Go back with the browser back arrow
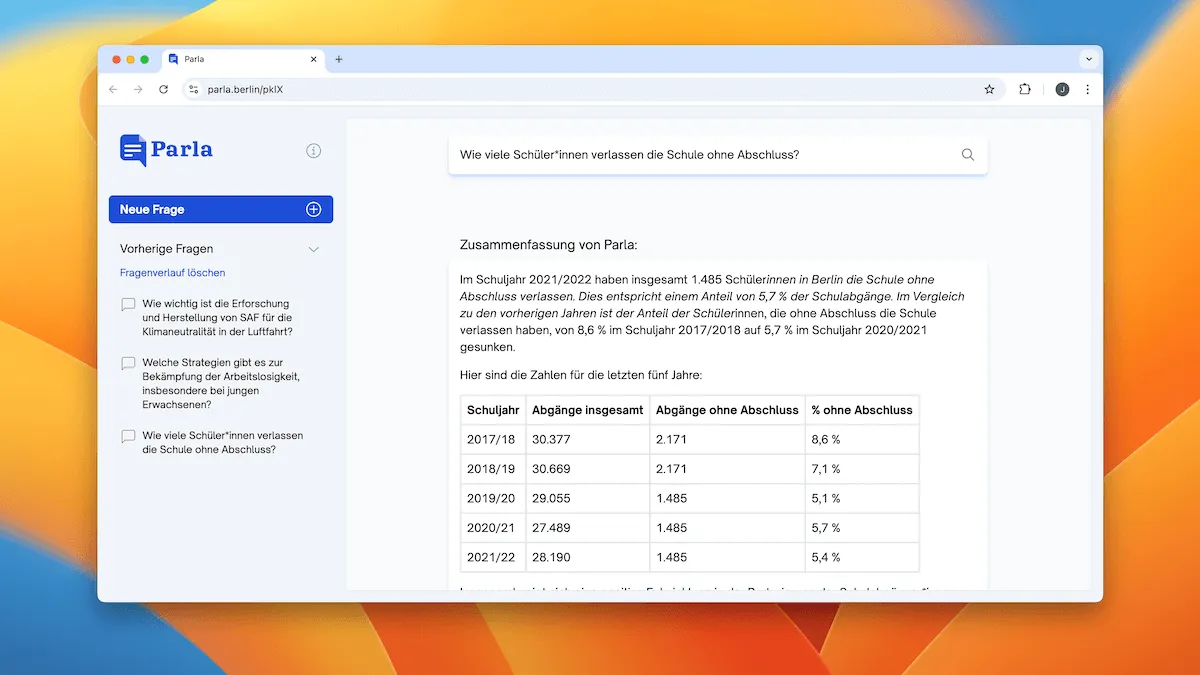Image resolution: width=1200 pixels, height=675 pixels. (113, 89)
